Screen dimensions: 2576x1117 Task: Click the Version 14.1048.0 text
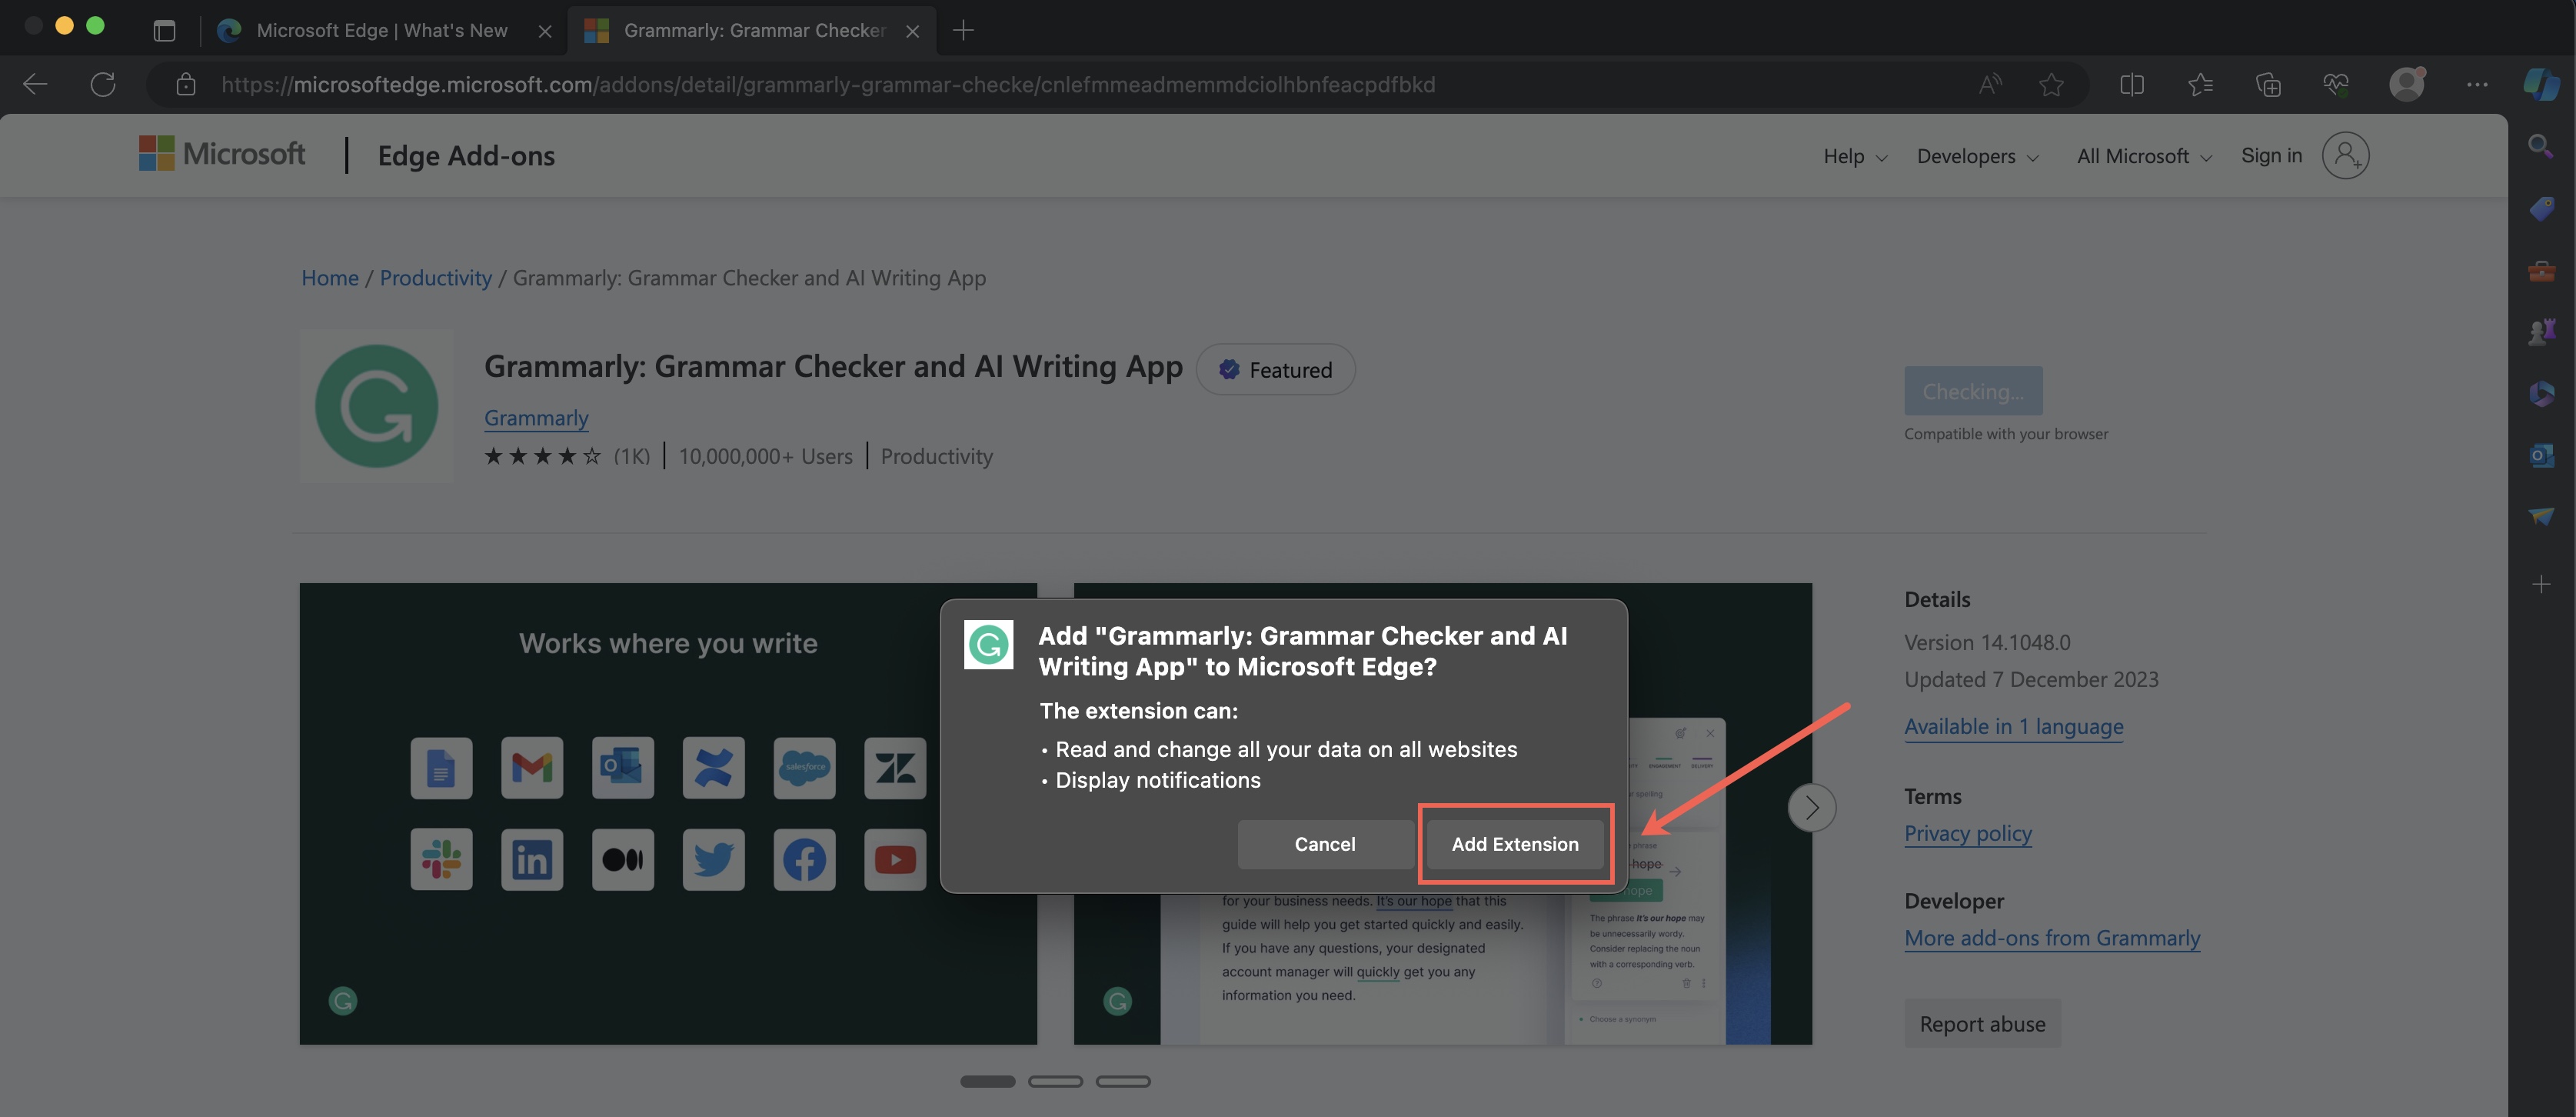pyautogui.click(x=1987, y=643)
